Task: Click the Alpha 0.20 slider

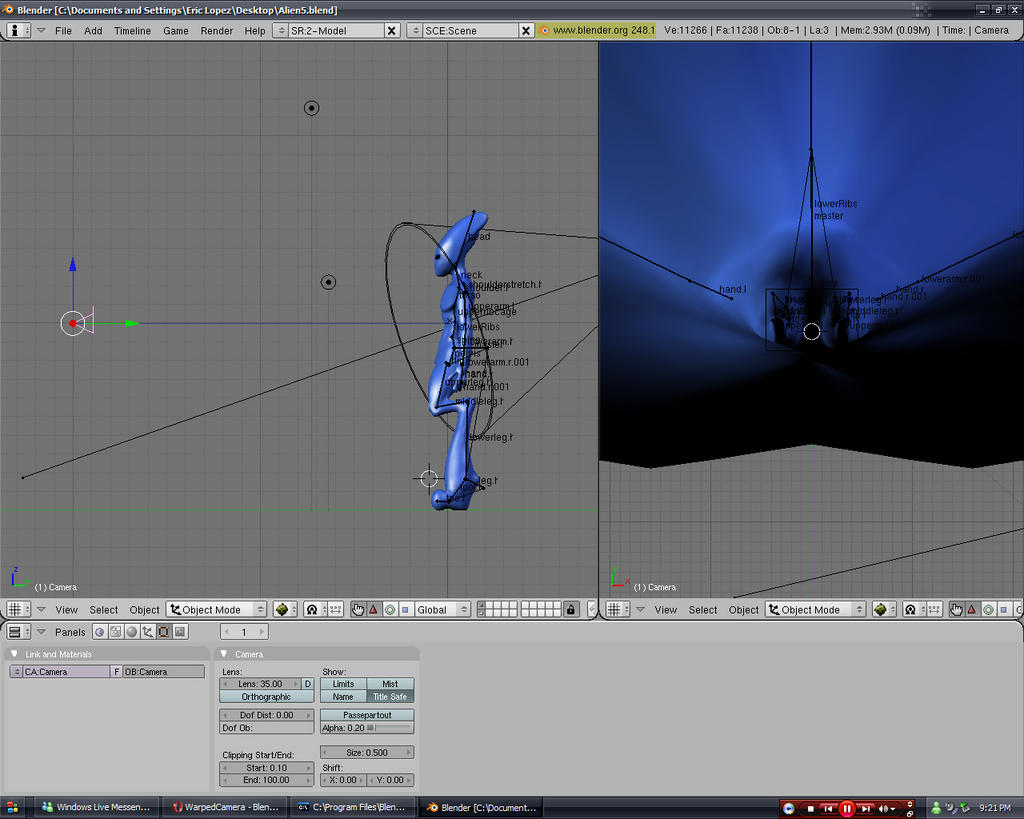Action: click(x=367, y=728)
